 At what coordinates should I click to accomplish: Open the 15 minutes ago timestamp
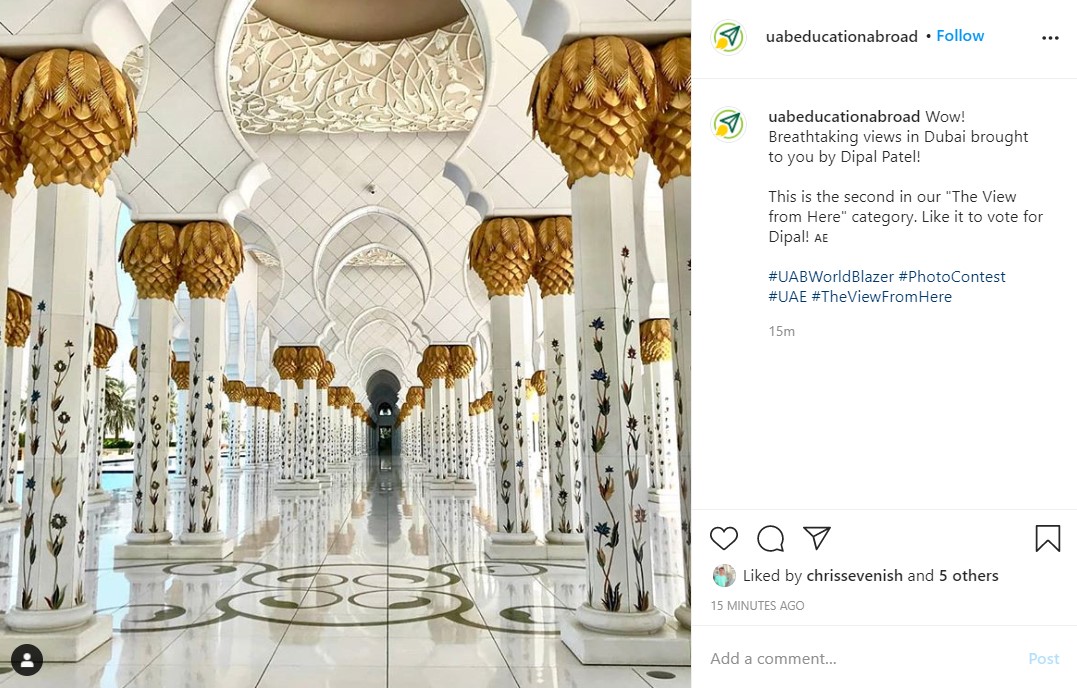coord(757,606)
